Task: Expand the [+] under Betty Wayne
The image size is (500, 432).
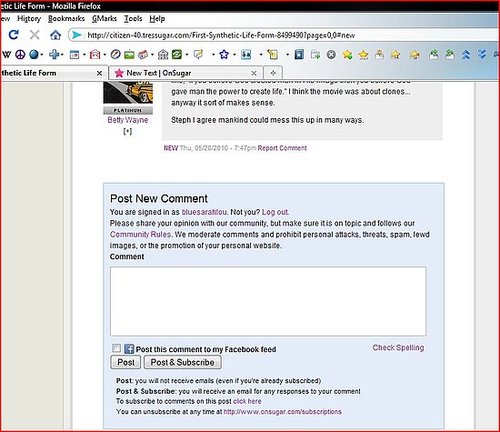Action: [127, 131]
